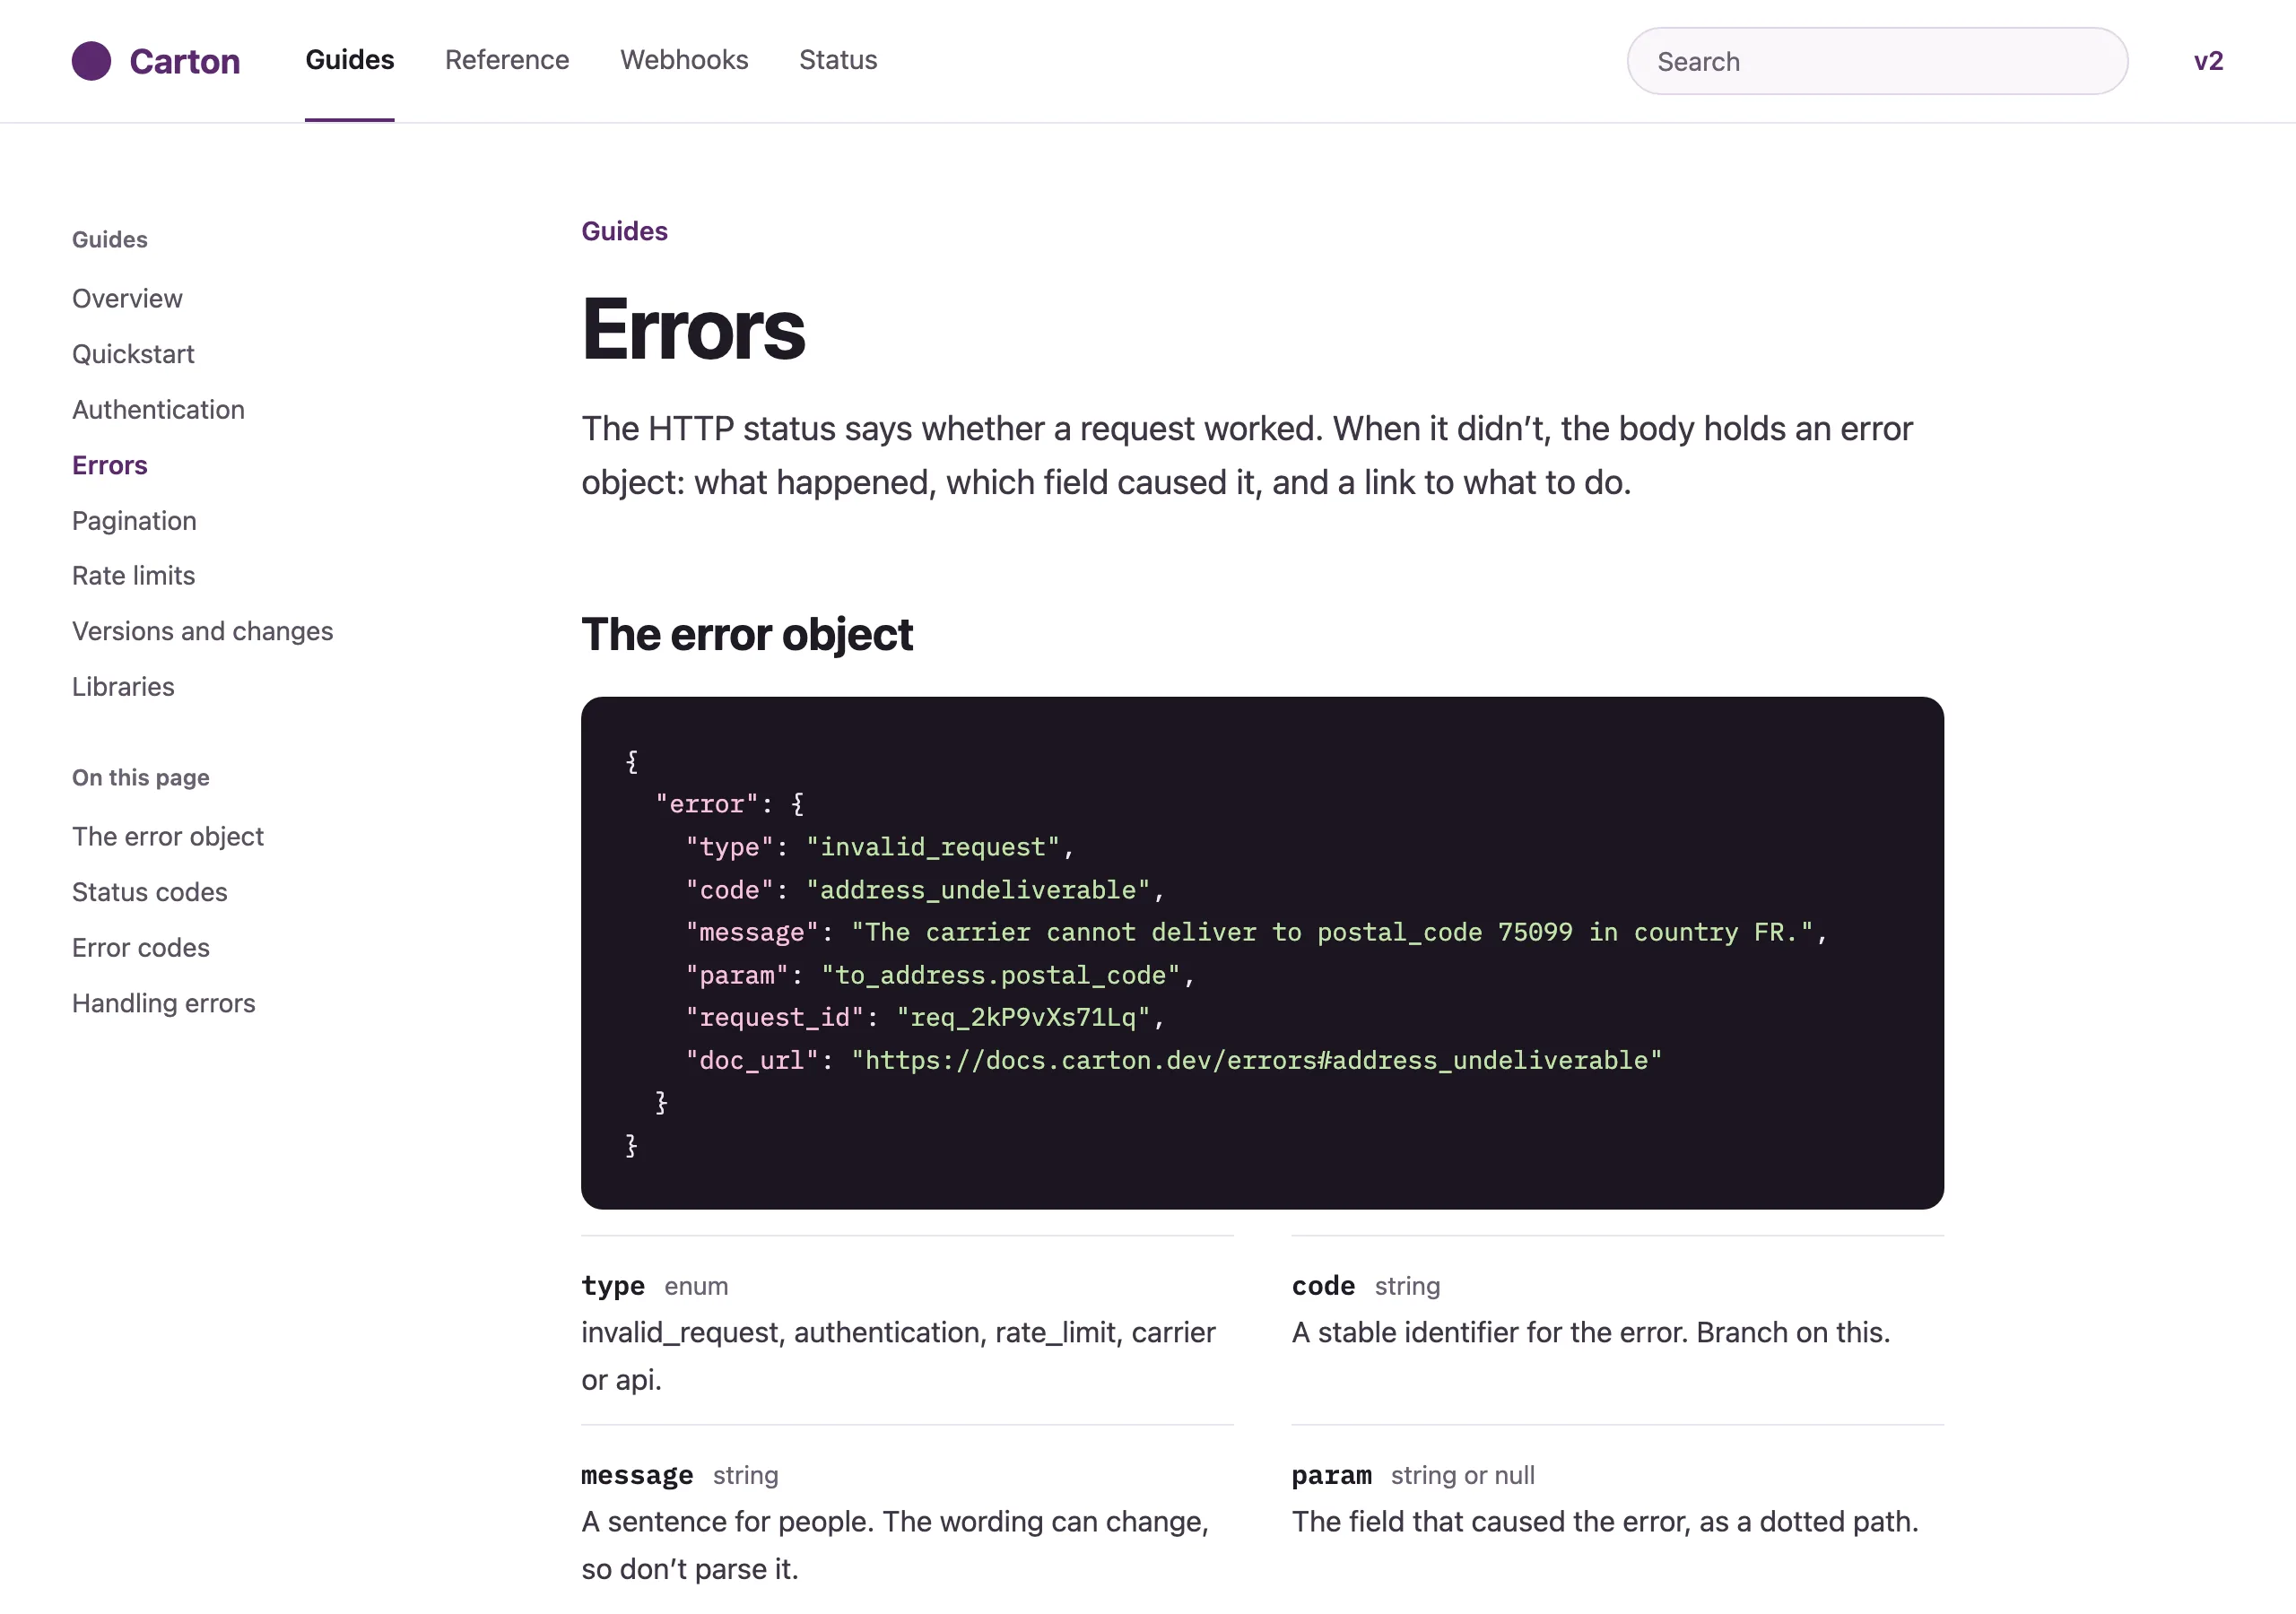The image size is (2296, 1614).
Task: Open the Status tab
Action: [x=838, y=60]
